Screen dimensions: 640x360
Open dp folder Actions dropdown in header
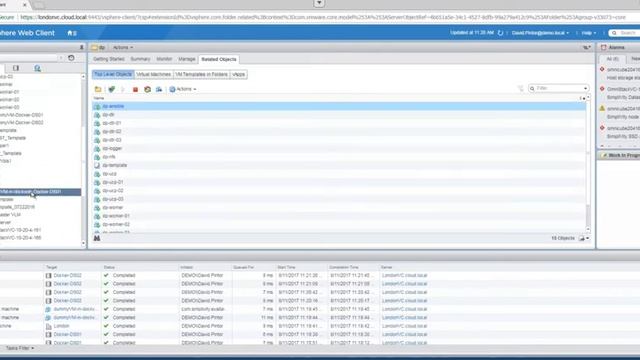coord(123,47)
